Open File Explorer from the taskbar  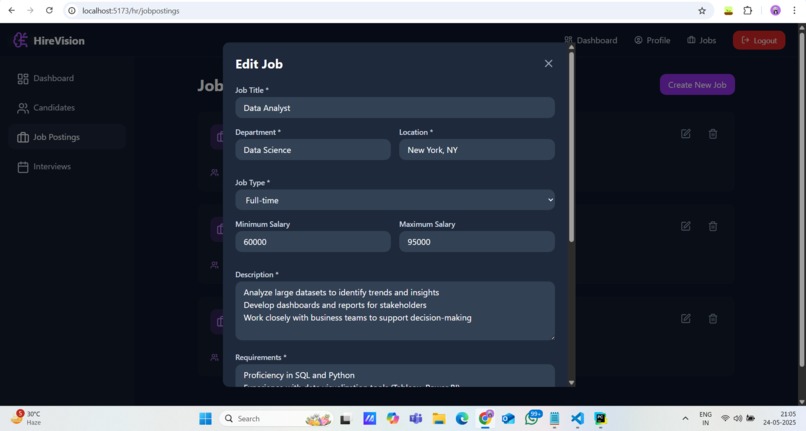438,419
